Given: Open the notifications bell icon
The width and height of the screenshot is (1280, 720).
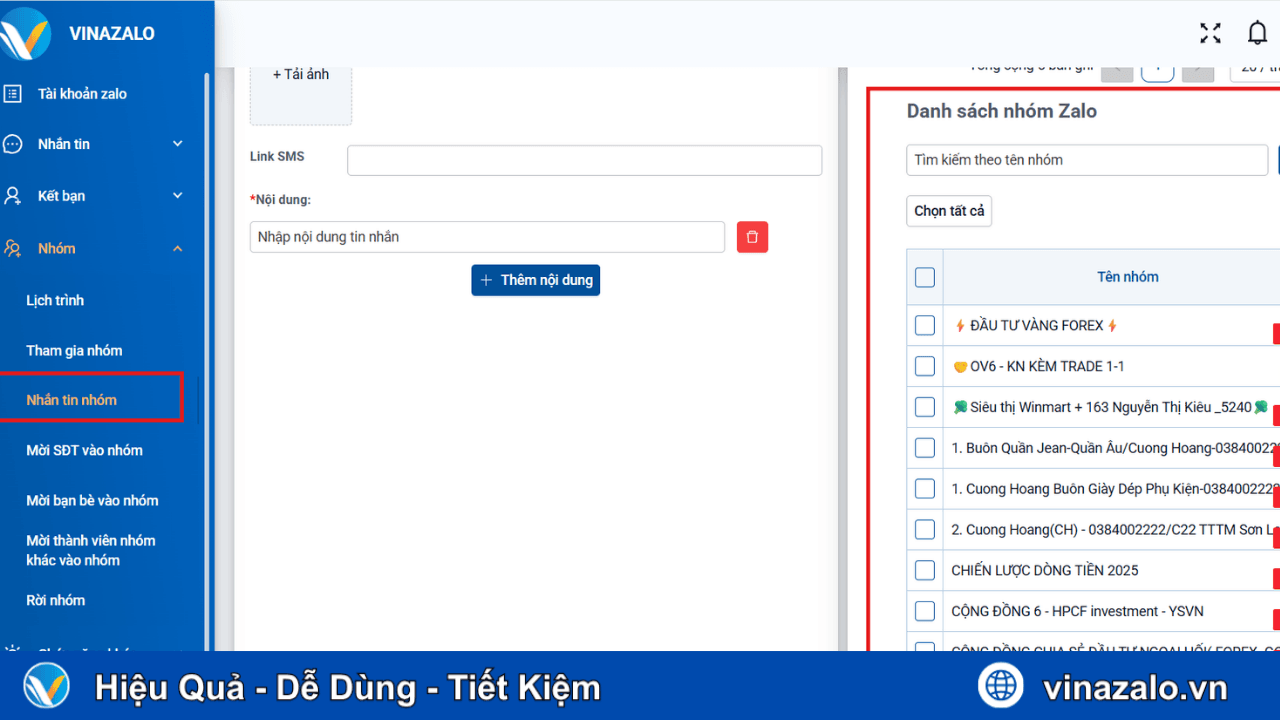Looking at the screenshot, I should (x=1258, y=33).
